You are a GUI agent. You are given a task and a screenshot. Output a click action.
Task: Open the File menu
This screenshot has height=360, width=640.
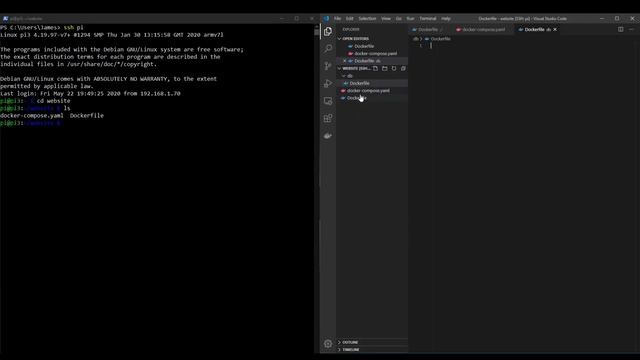coord(338,18)
